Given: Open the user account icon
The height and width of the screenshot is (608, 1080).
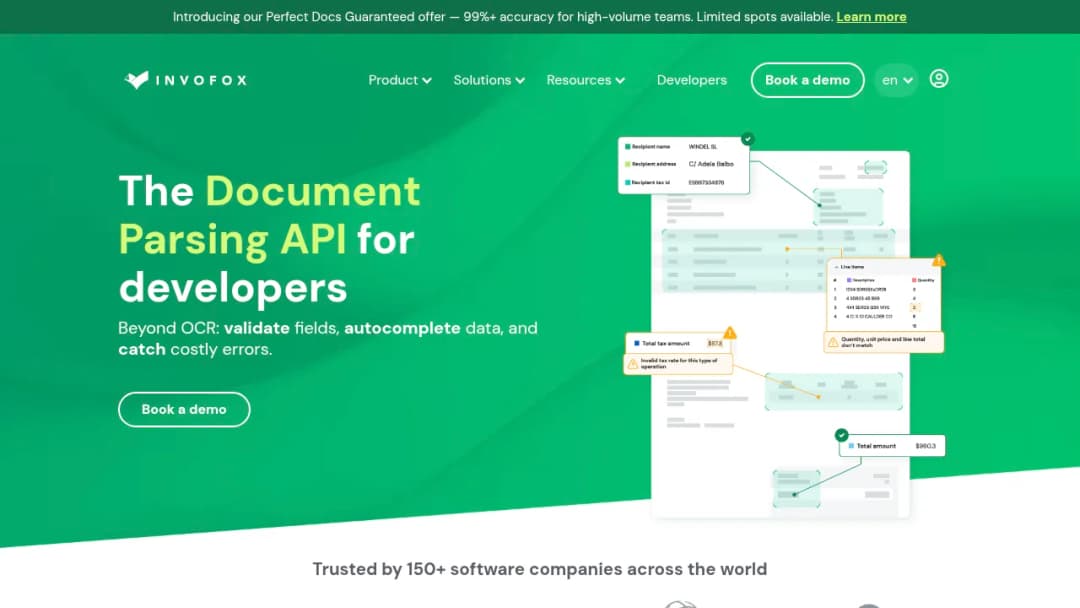Looking at the screenshot, I should click(x=938, y=79).
